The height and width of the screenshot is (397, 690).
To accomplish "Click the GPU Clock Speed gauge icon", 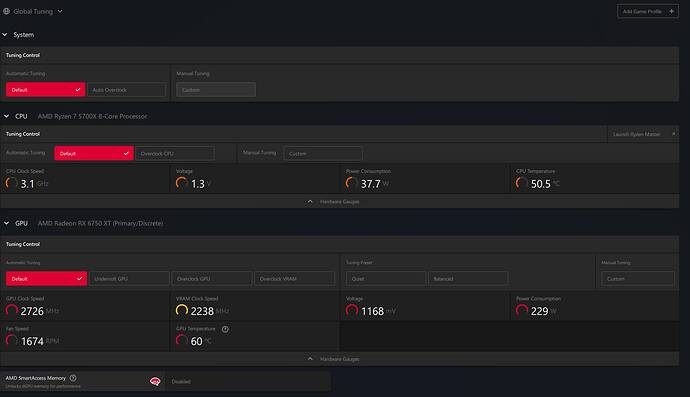I will point(11,311).
